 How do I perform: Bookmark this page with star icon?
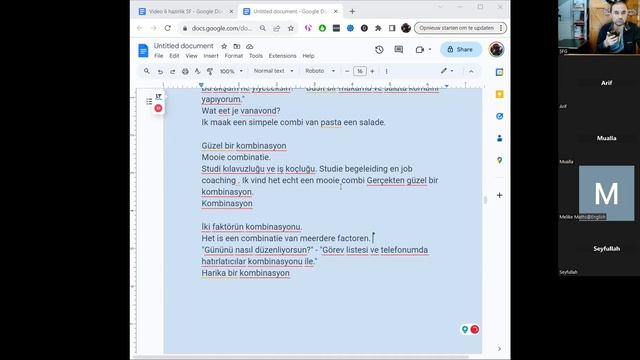[291, 28]
